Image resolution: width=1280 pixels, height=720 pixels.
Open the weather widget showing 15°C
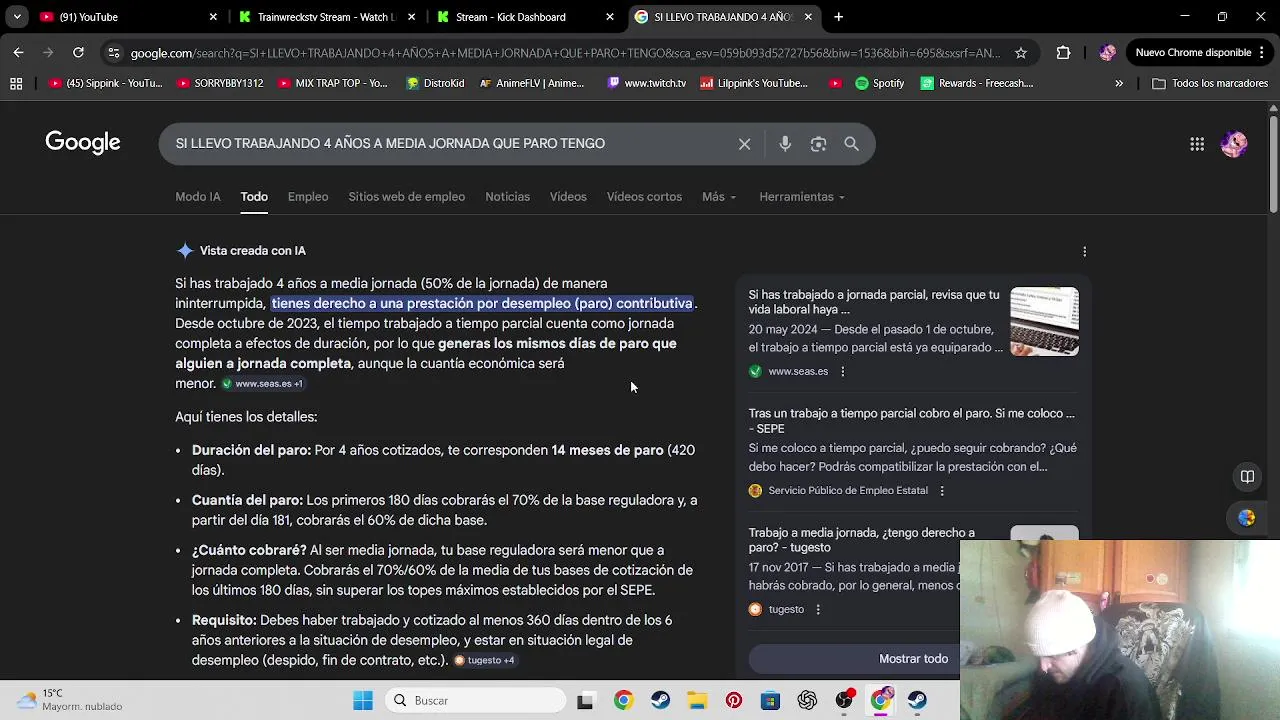[x=70, y=700]
